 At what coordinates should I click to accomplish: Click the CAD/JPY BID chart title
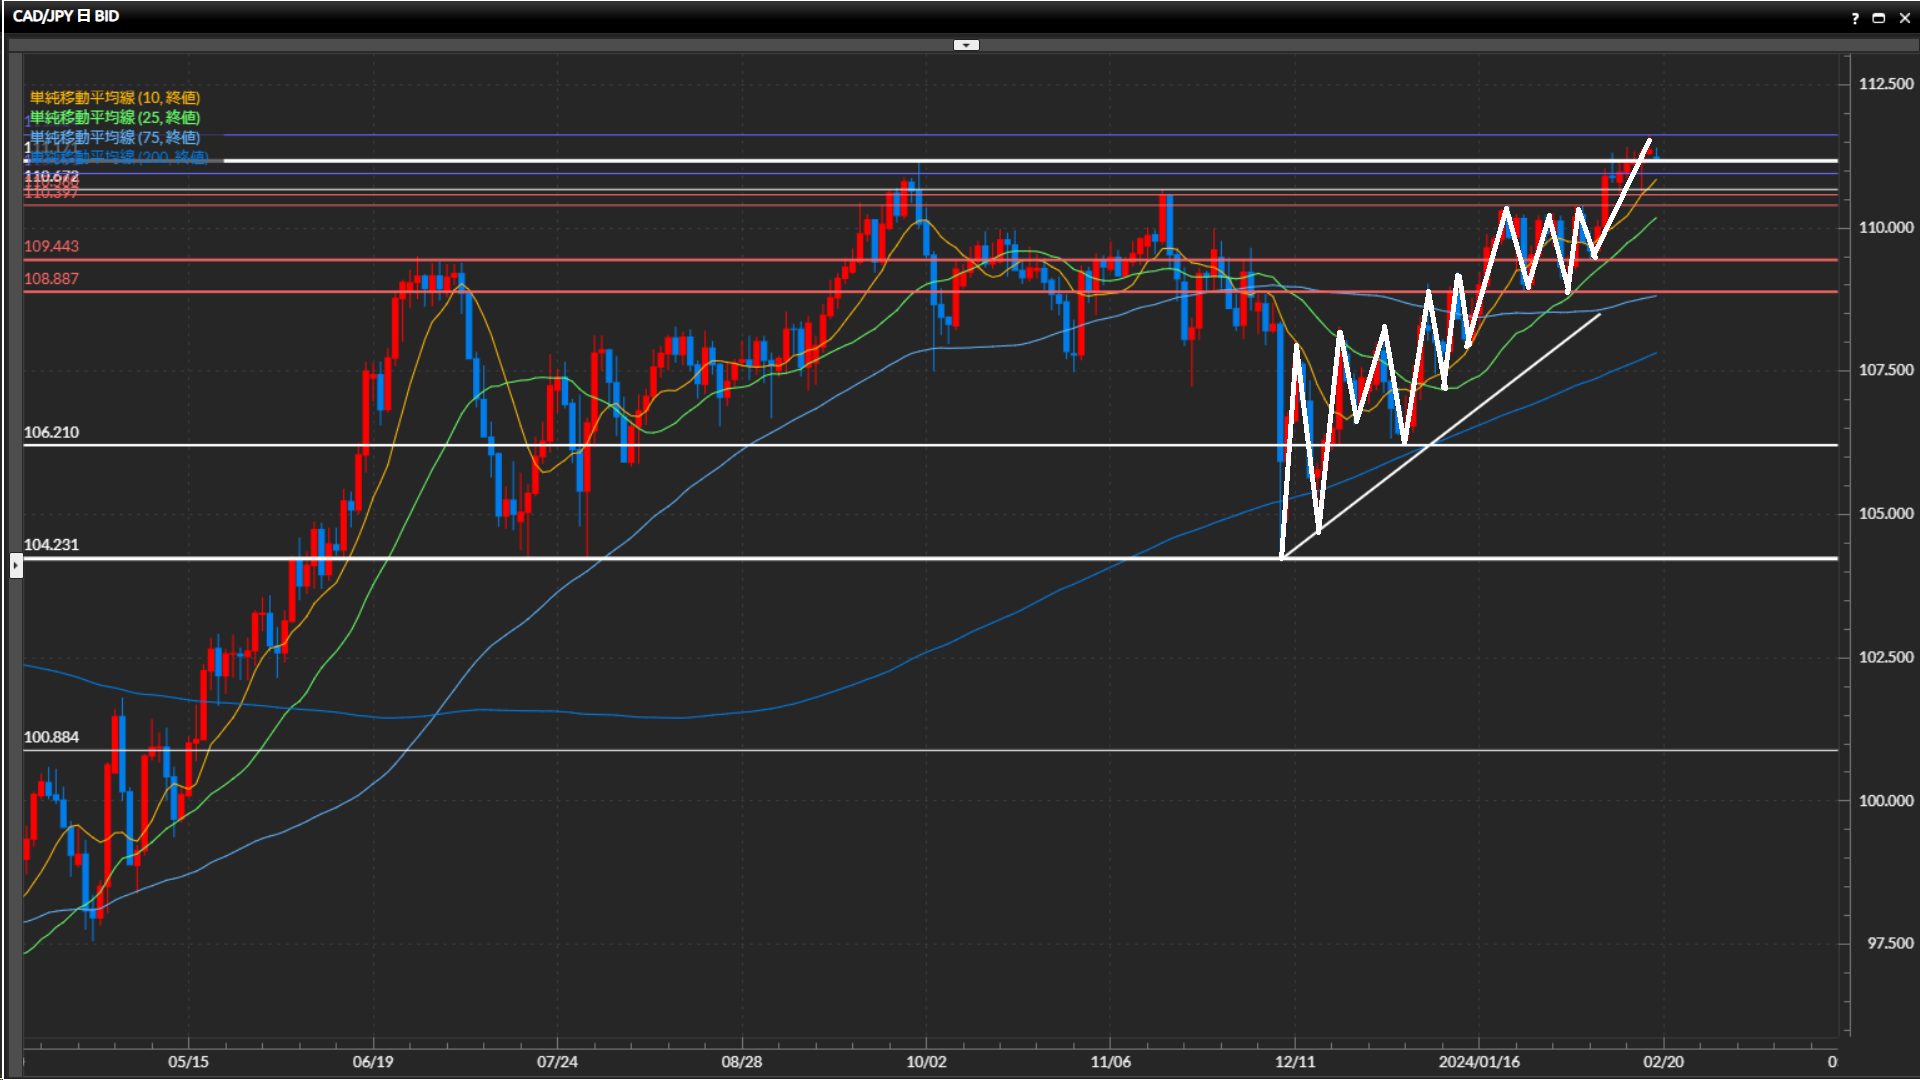tap(66, 16)
